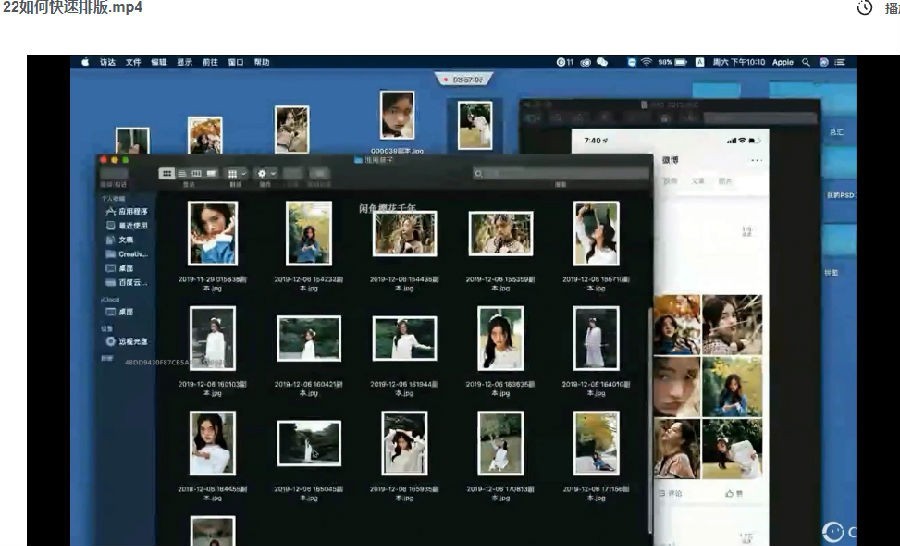Select 百度云 folder in Finder sidebar
The image size is (900, 546).
tap(127, 282)
